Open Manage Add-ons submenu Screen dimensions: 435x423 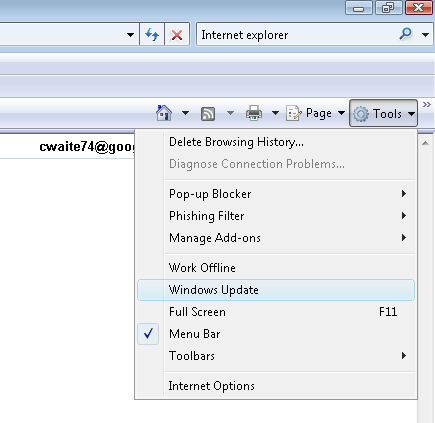click(276, 238)
